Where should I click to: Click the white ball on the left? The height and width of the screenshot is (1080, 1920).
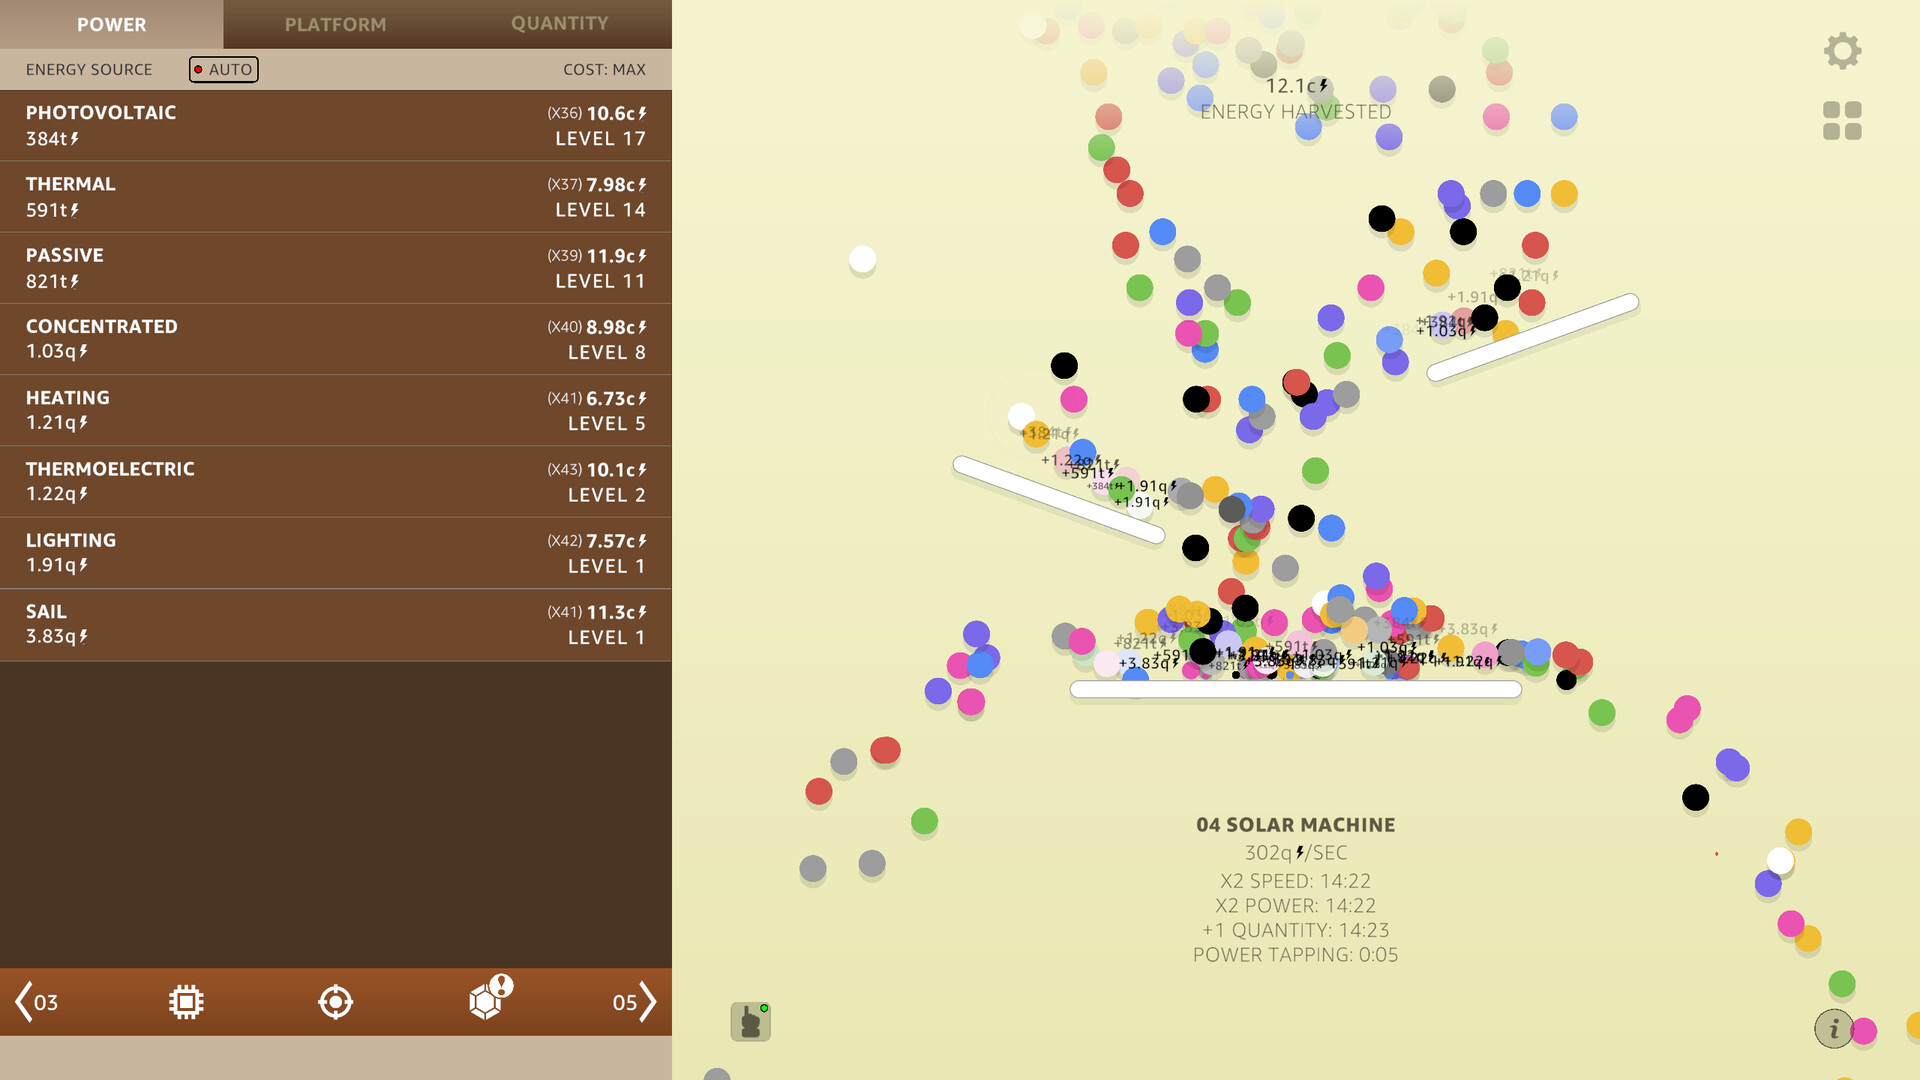862,259
